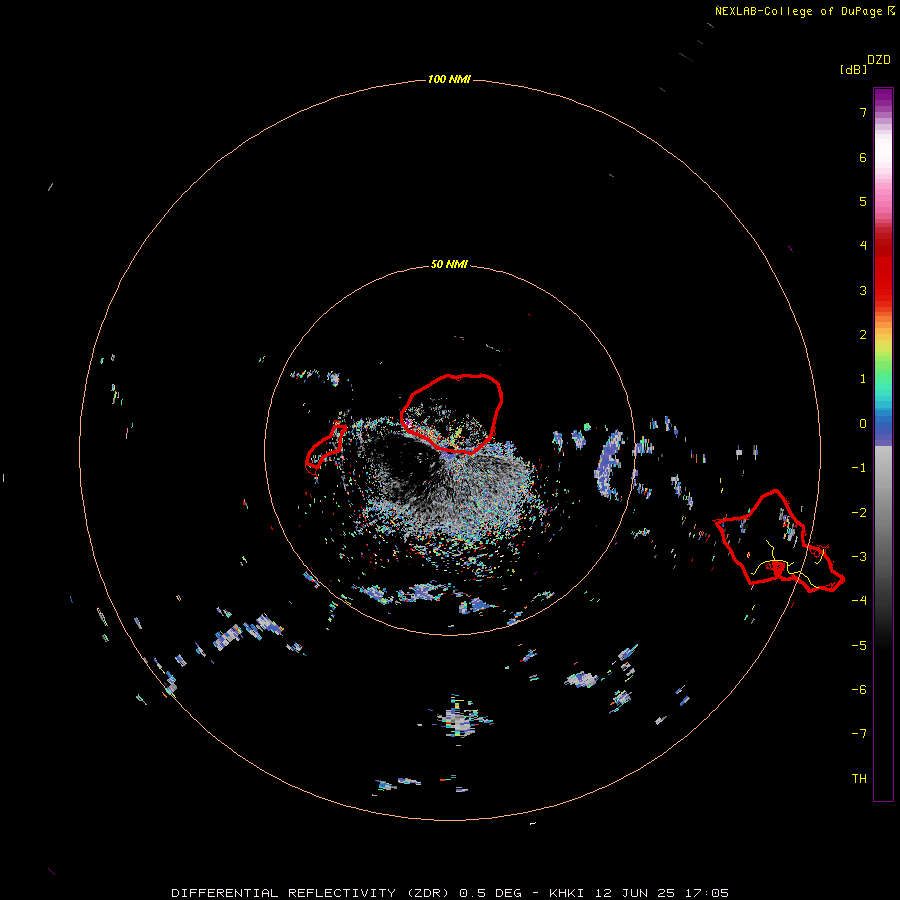Click the 17:05 time stamp
900x900 pixels.
(707, 893)
